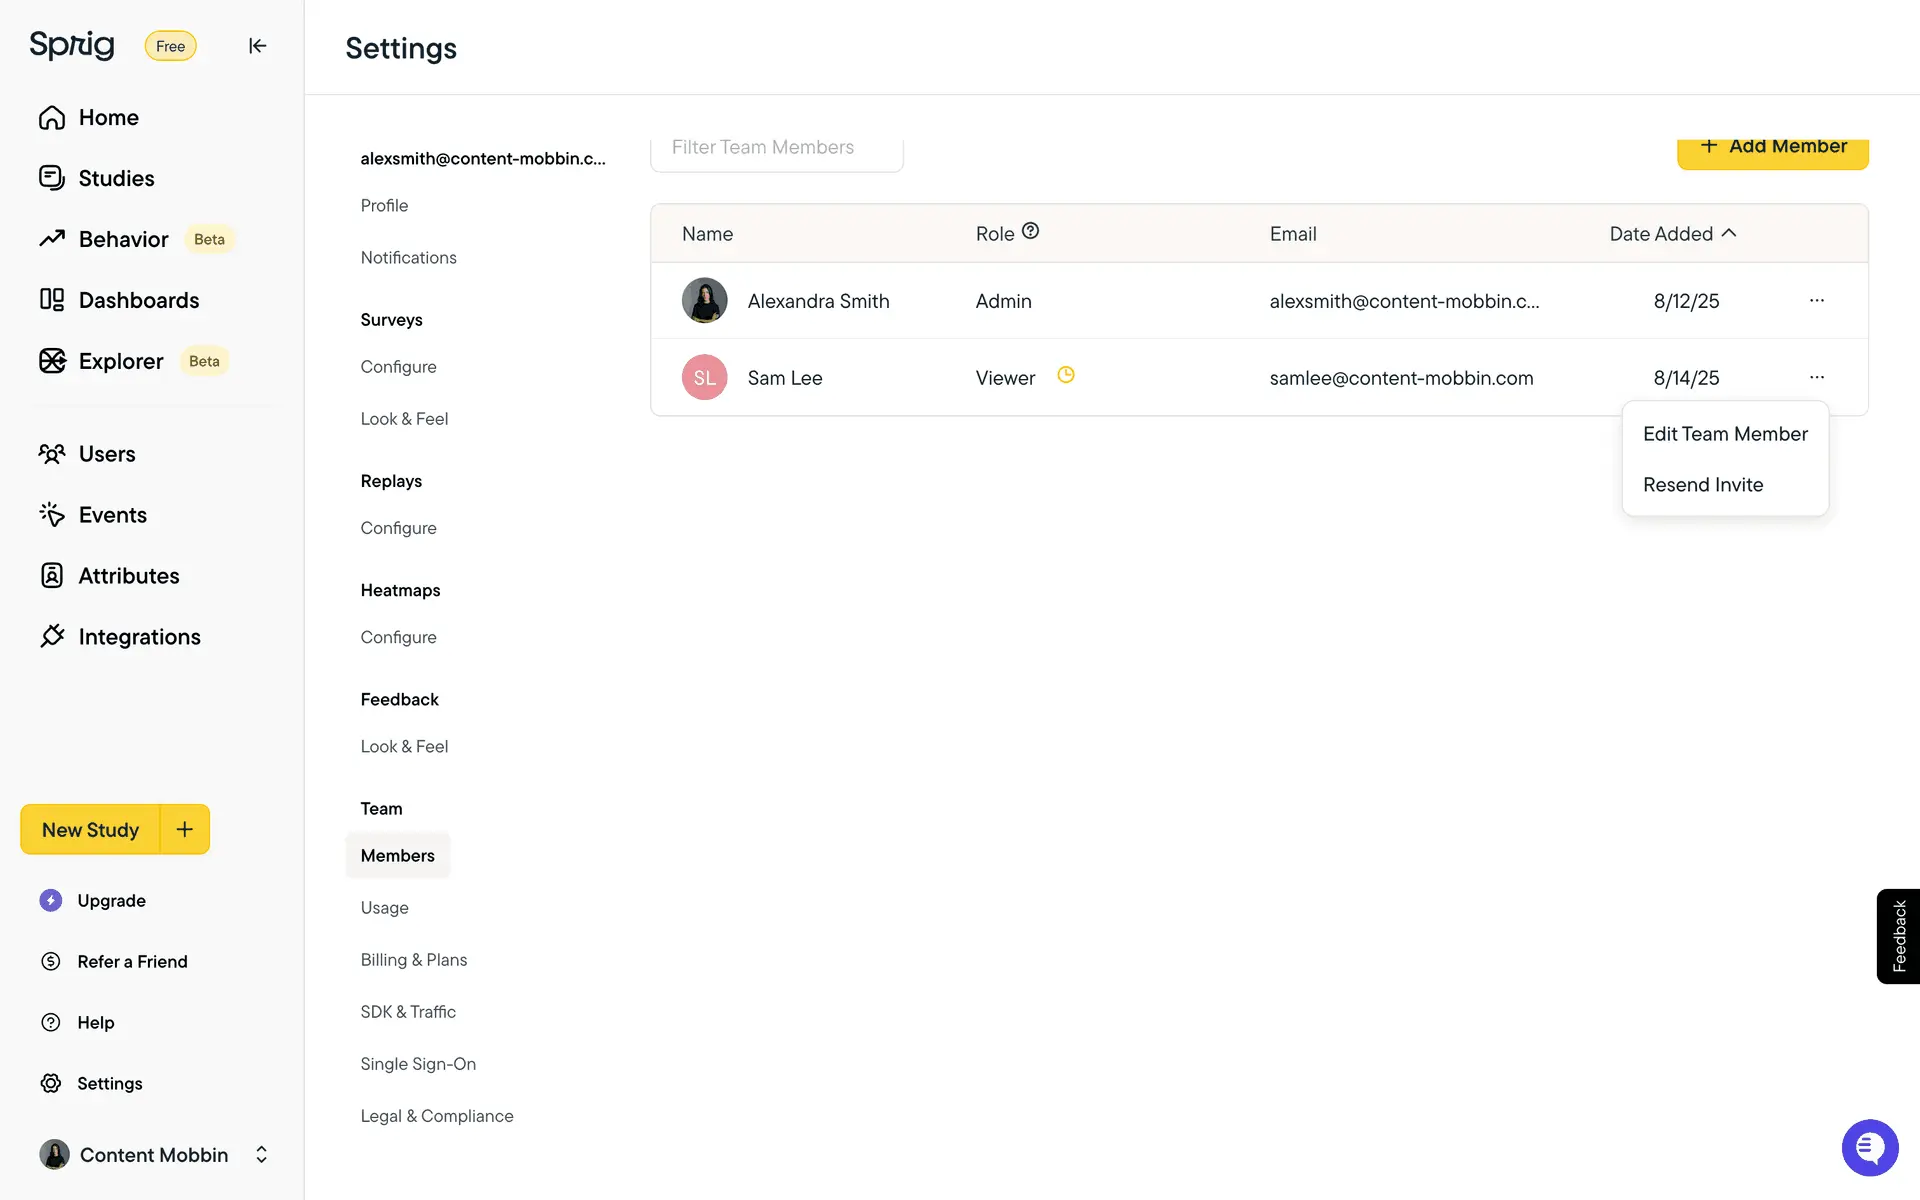Click the Add Member button
The image size is (1920, 1200).
click(1772, 148)
